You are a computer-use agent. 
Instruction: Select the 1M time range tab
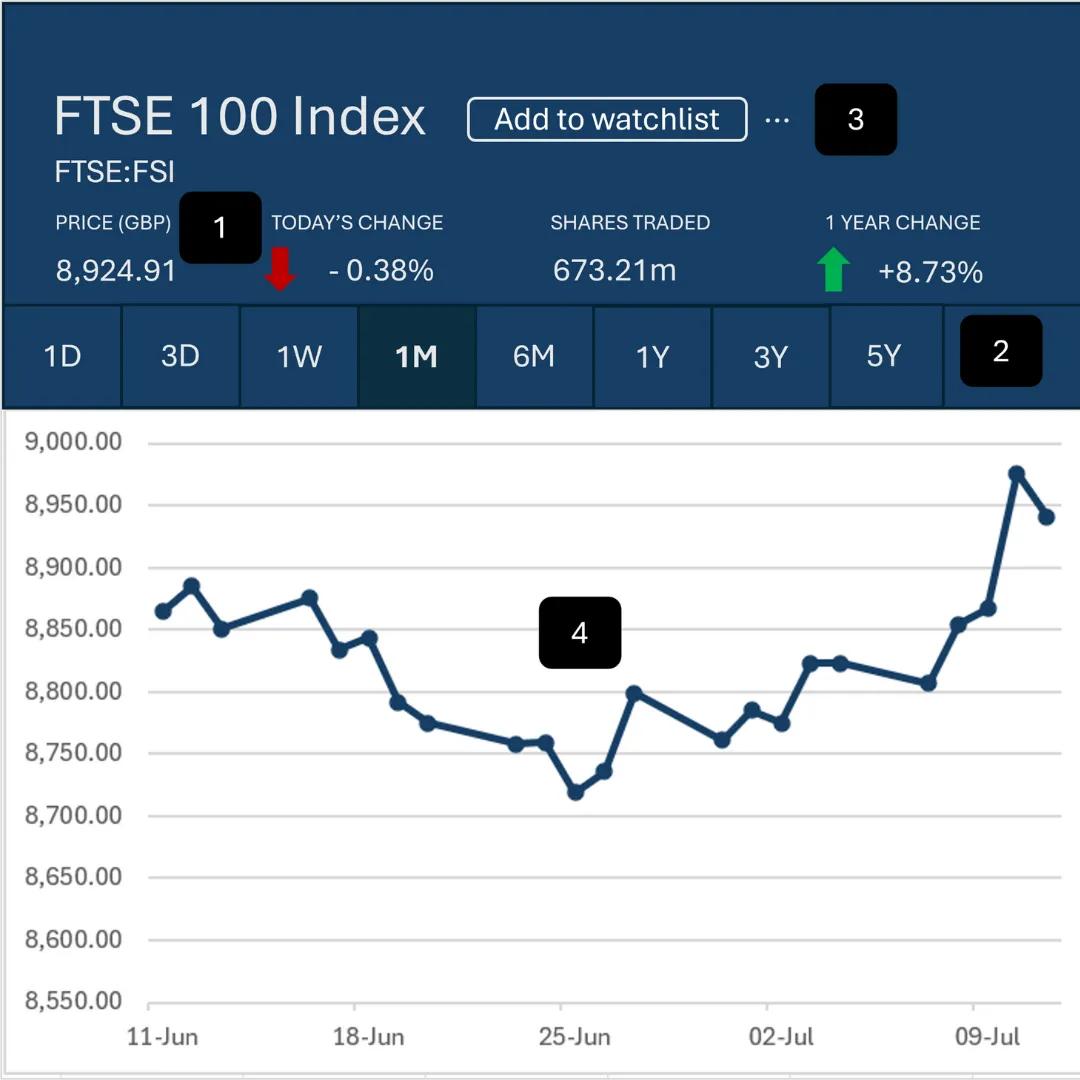417,357
